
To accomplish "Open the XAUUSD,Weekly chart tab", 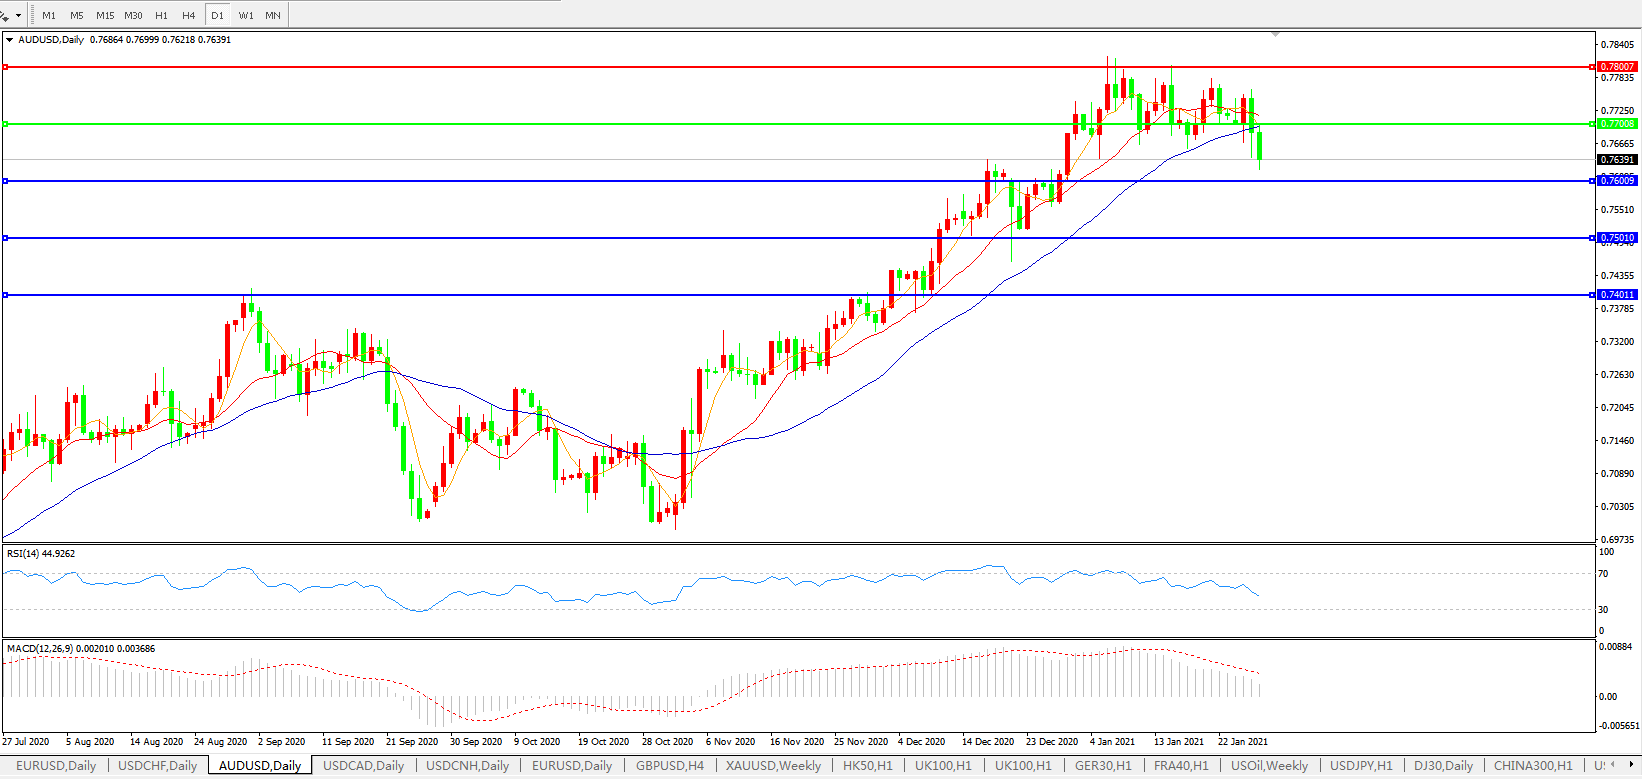I will click(x=773, y=766).
